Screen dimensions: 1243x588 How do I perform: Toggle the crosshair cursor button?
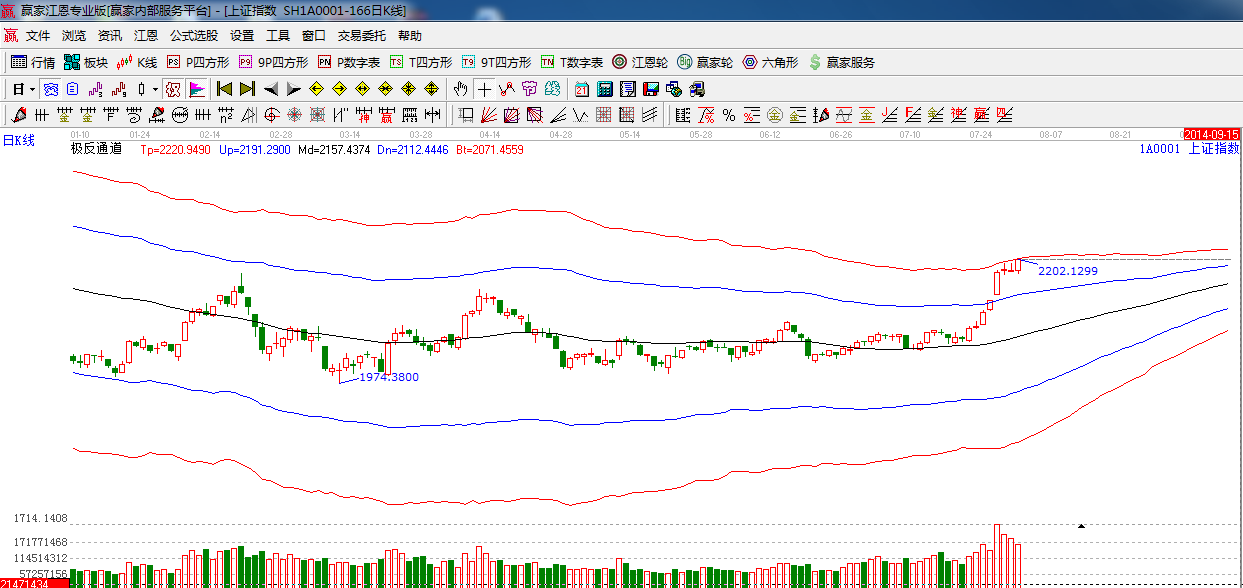[484, 89]
